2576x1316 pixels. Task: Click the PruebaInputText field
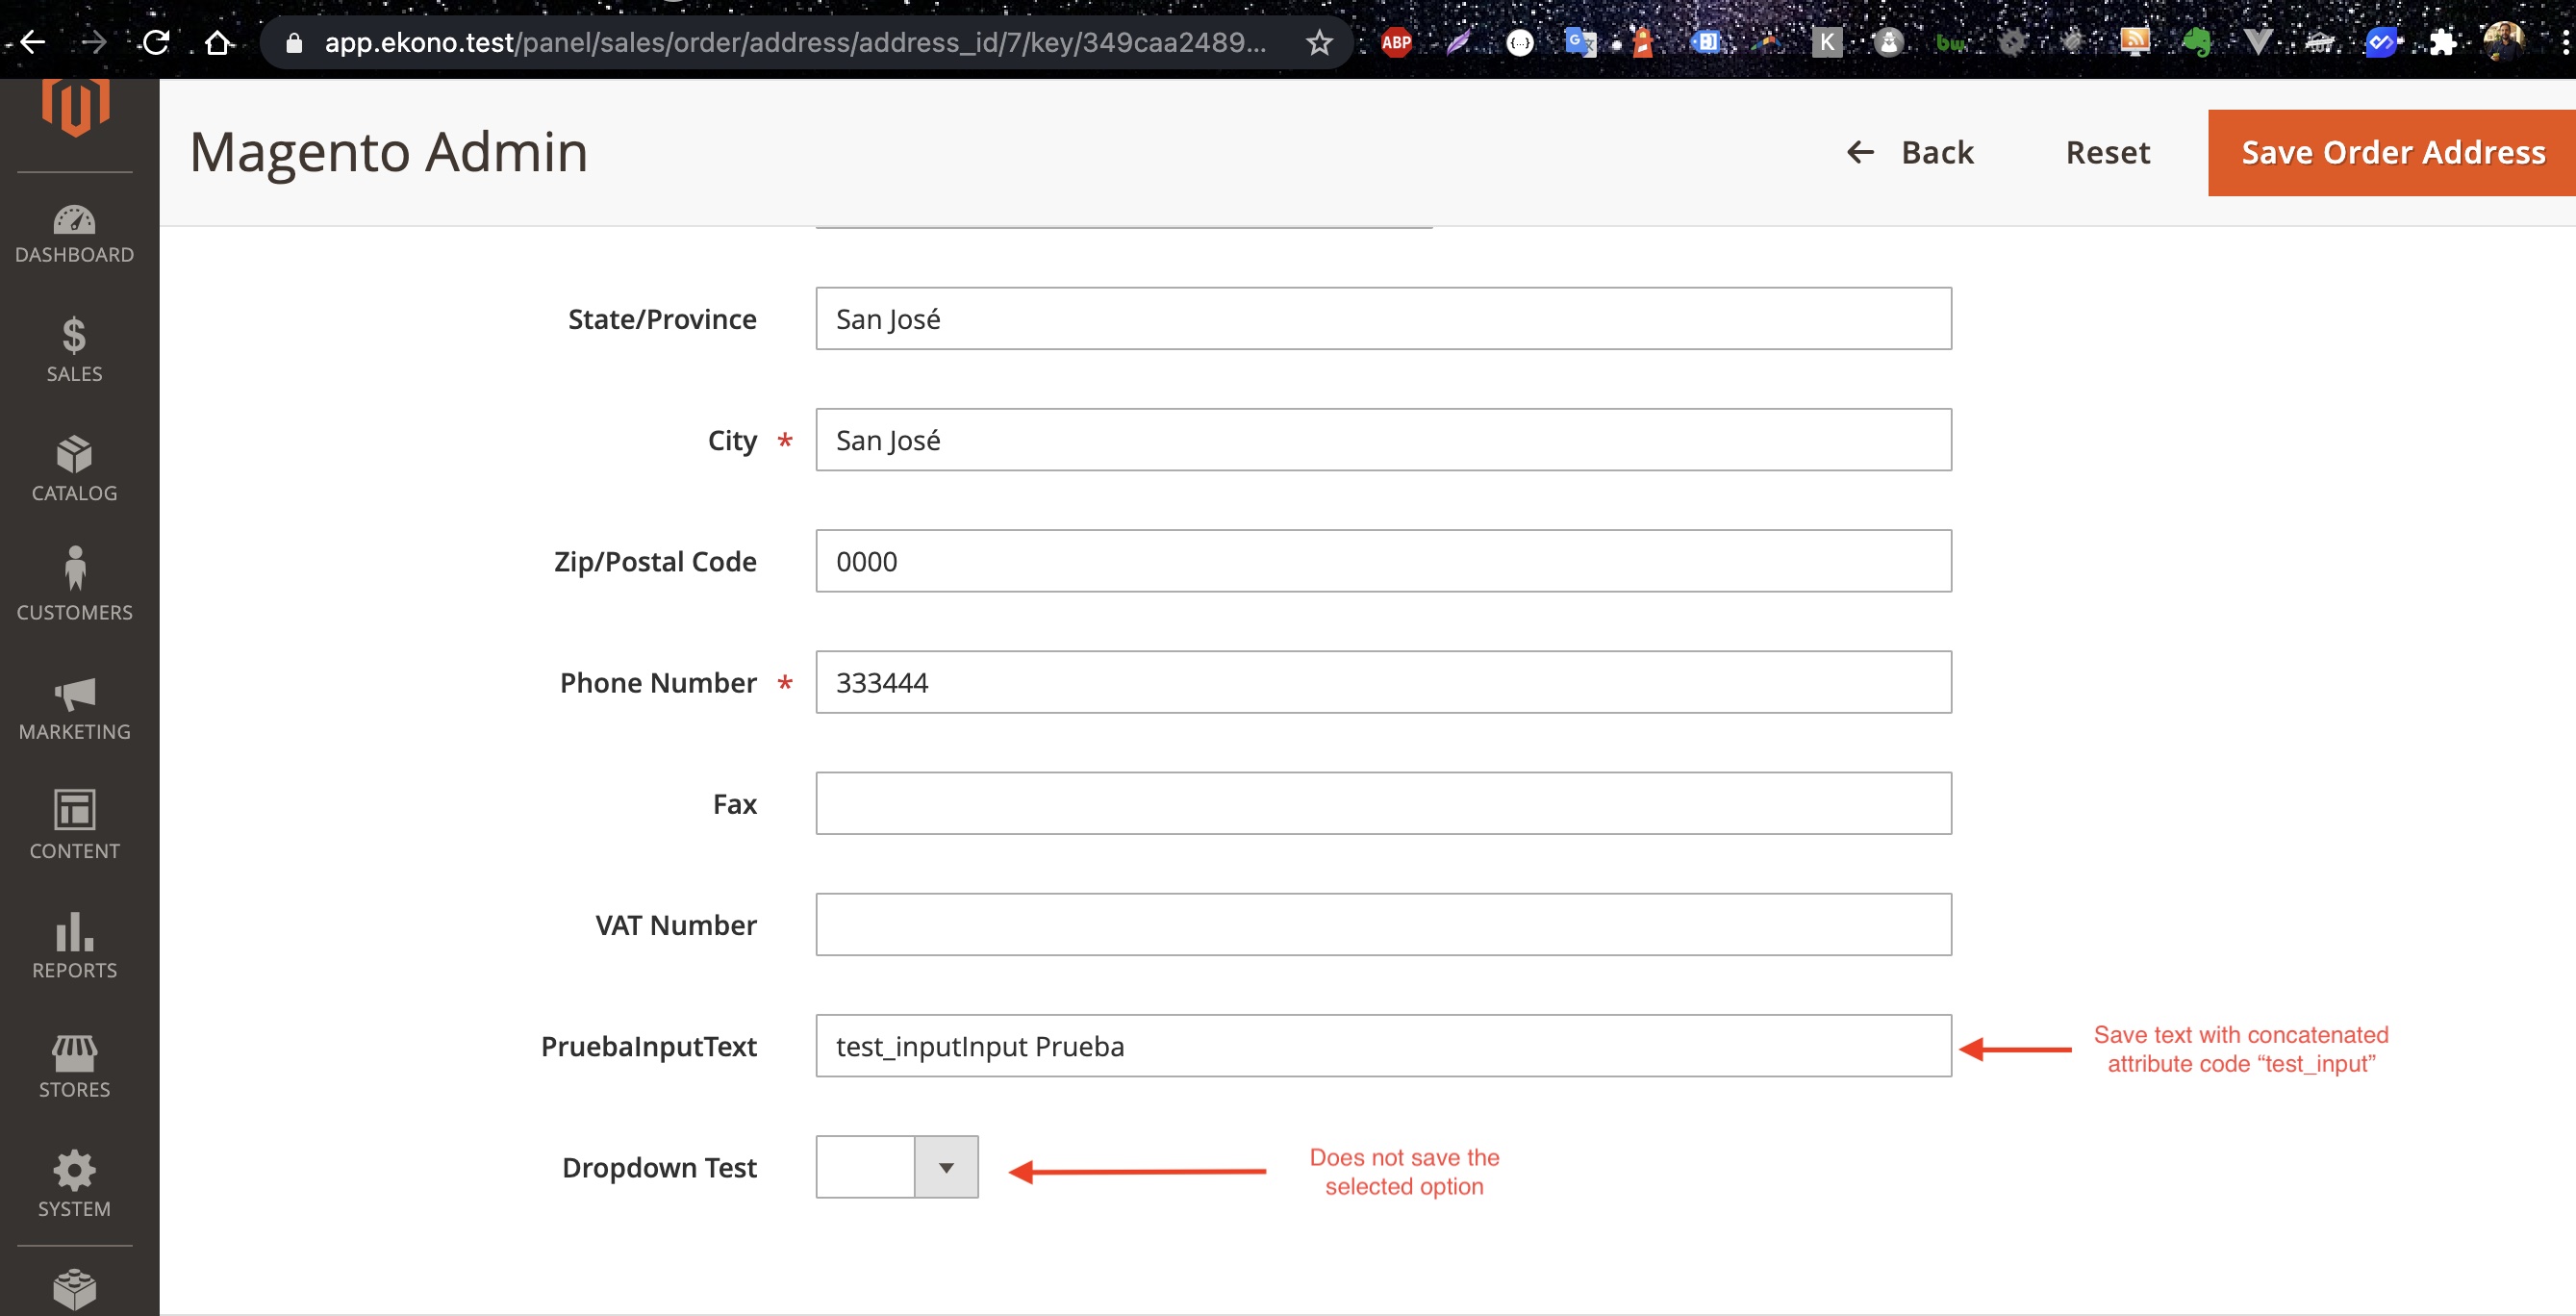1382,1045
